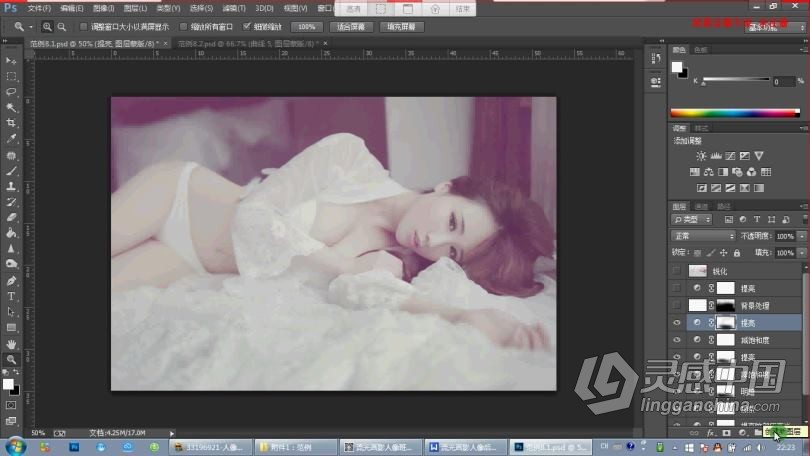This screenshot has width=810, height=456.
Task: Select the Dodge tool
Action: point(11,264)
